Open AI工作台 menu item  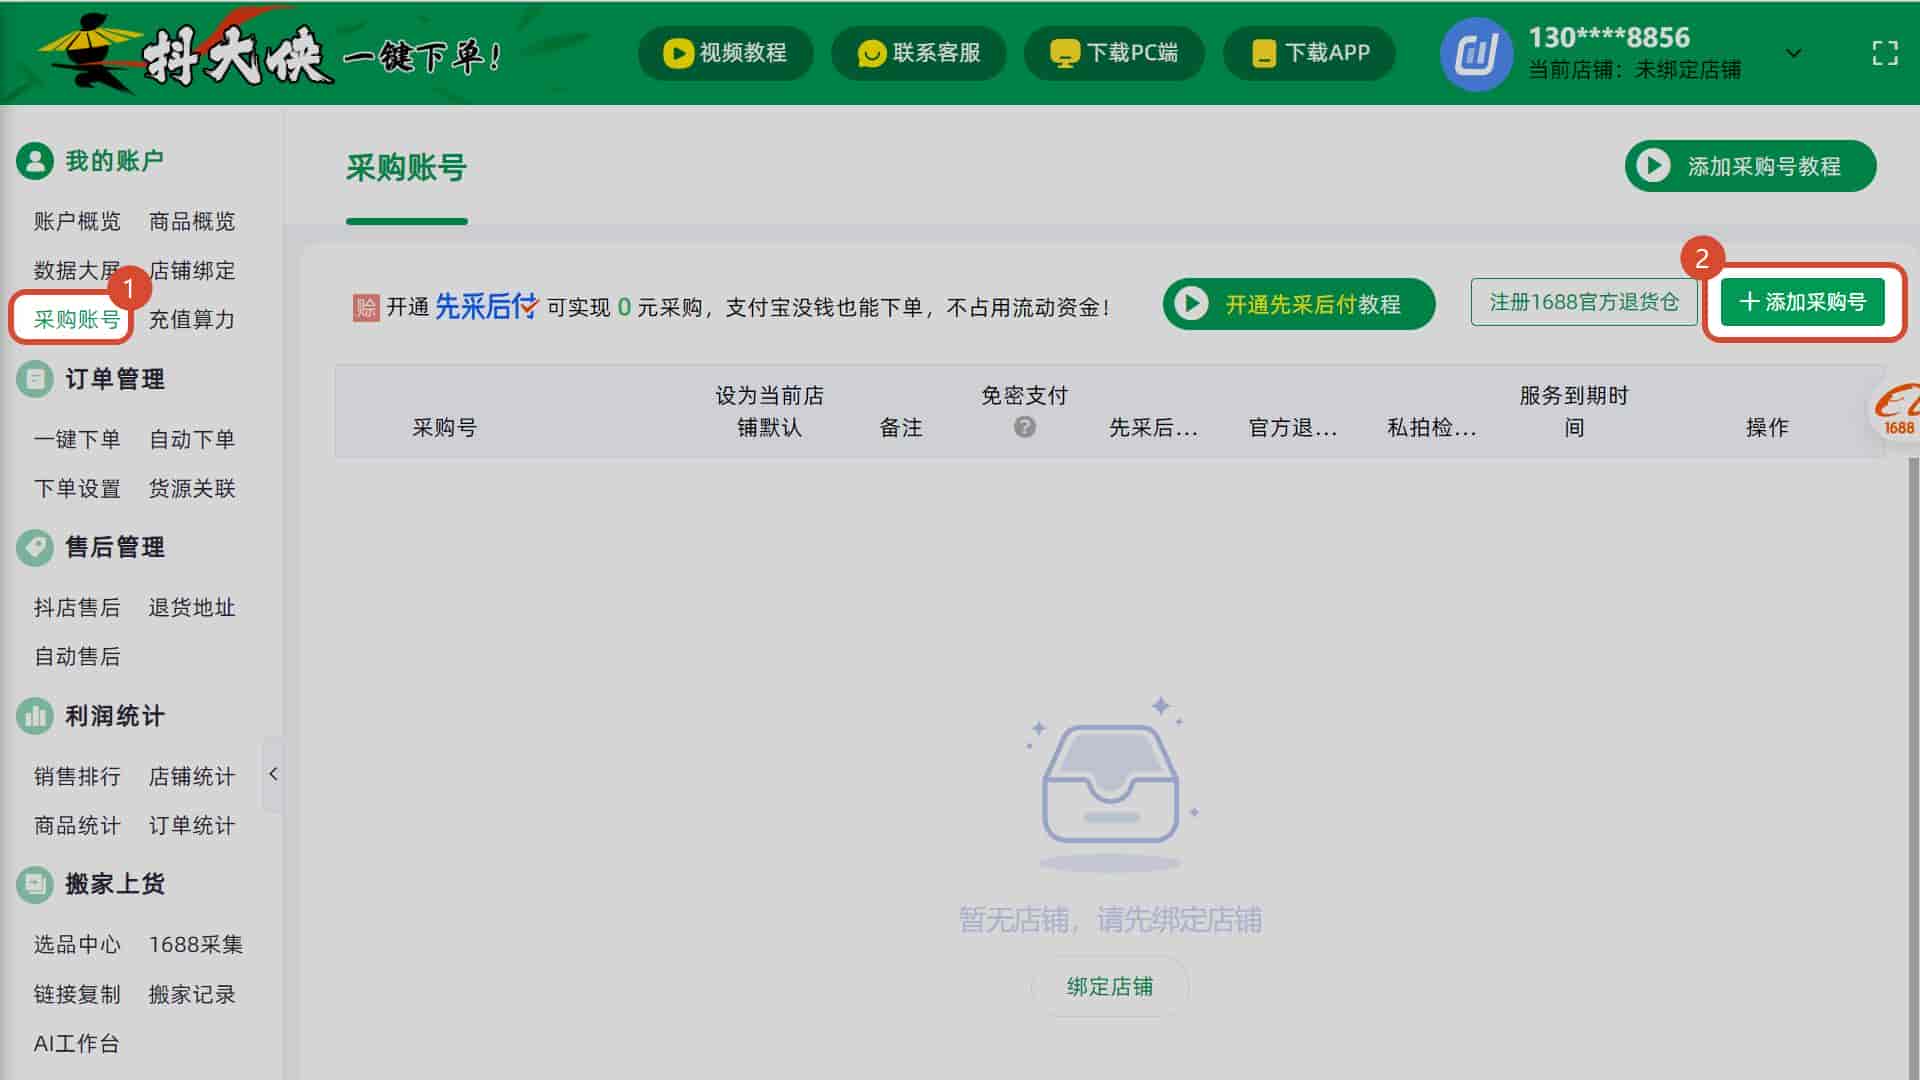click(x=77, y=1043)
